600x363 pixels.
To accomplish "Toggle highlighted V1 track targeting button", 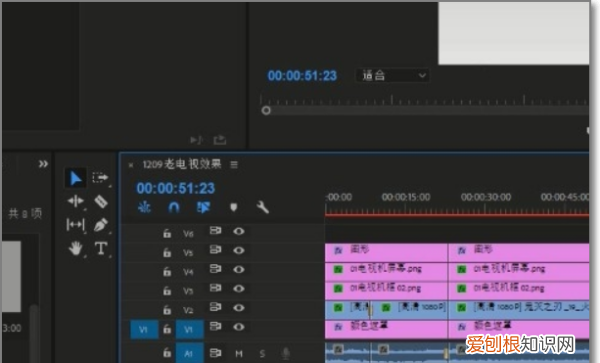I will click(189, 329).
